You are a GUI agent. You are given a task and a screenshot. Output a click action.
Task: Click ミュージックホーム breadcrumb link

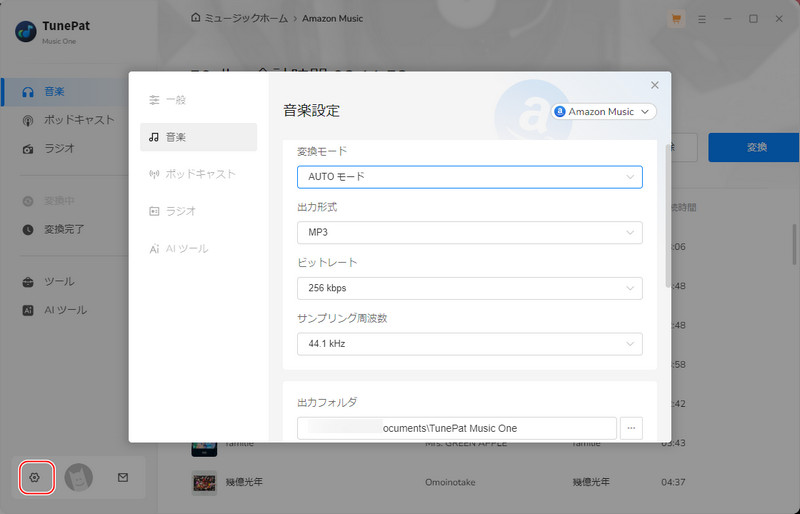[246, 18]
